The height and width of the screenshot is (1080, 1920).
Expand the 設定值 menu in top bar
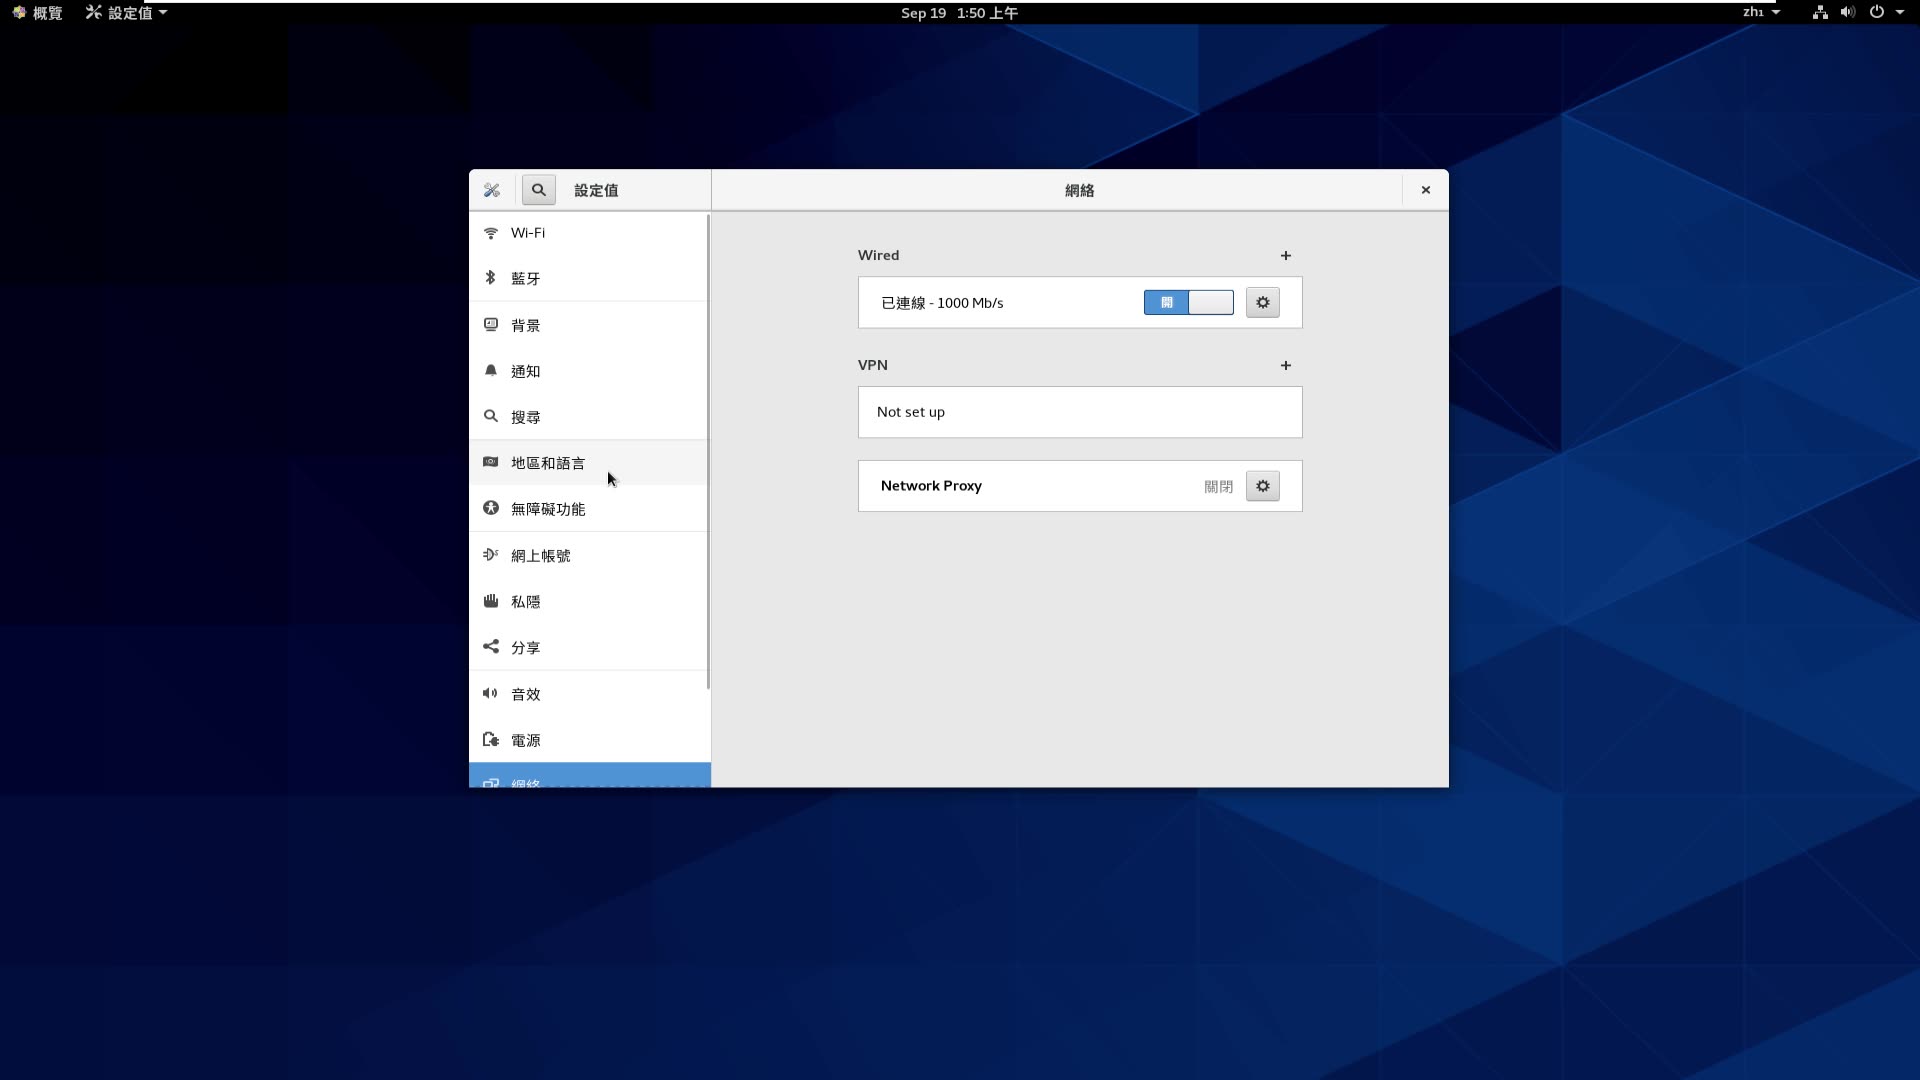[125, 13]
